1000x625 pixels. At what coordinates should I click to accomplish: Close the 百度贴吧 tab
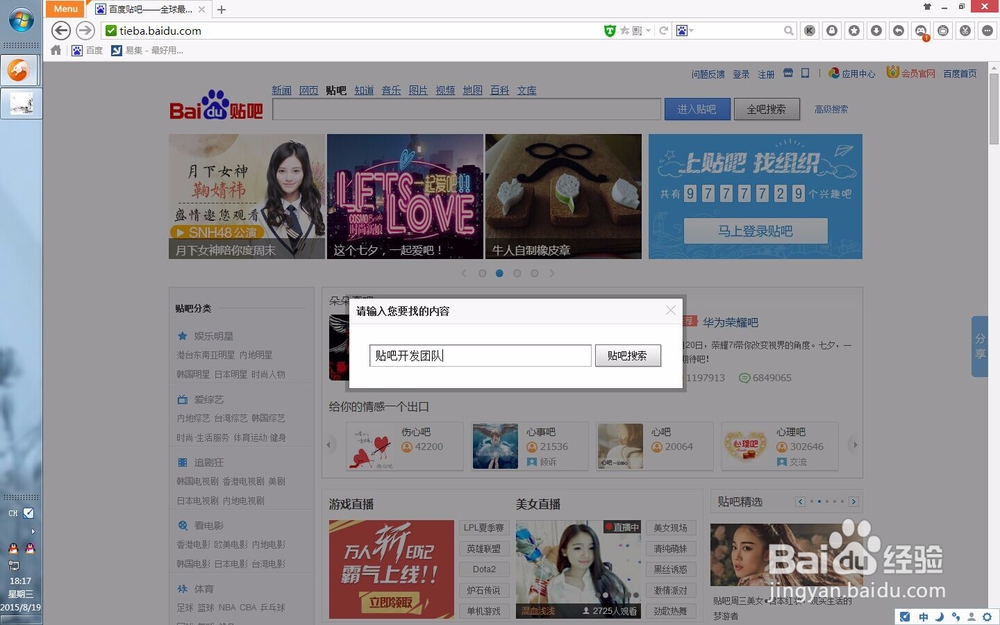click(x=202, y=10)
